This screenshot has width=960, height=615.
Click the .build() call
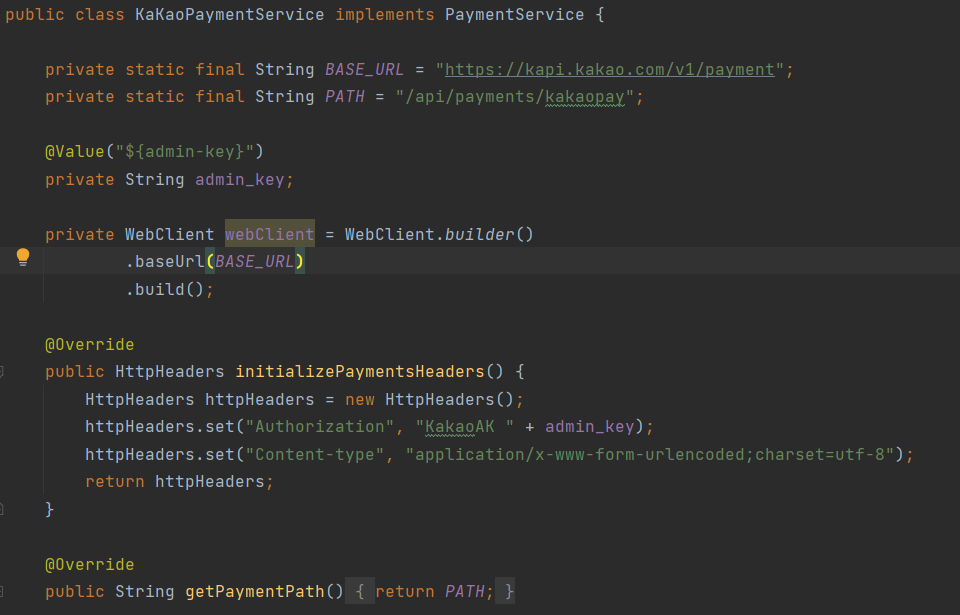tap(165, 289)
